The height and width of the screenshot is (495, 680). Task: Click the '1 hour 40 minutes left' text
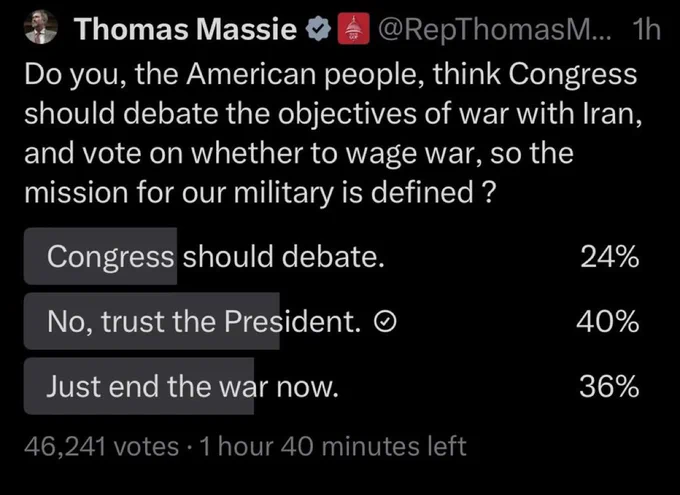333,446
